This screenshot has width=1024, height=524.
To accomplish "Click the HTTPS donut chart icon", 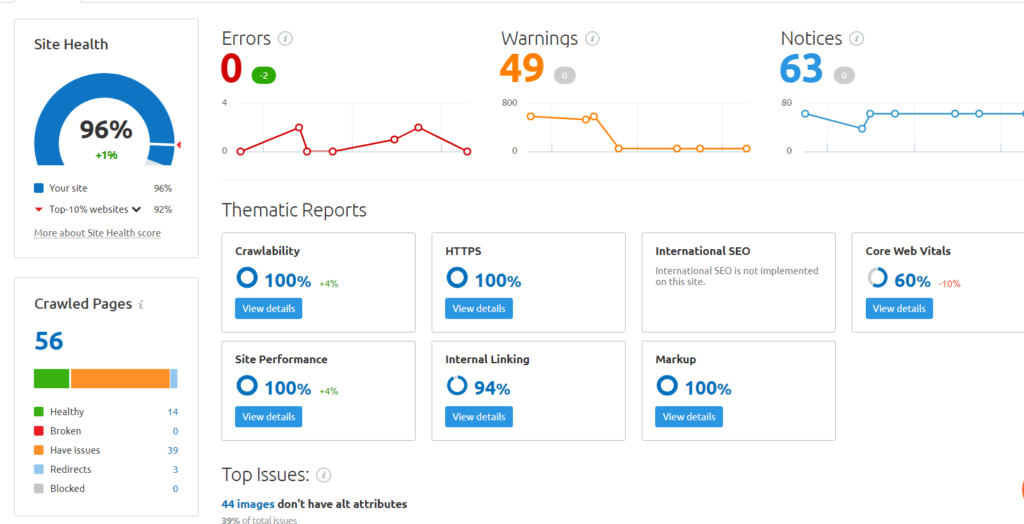I will click(x=457, y=278).
